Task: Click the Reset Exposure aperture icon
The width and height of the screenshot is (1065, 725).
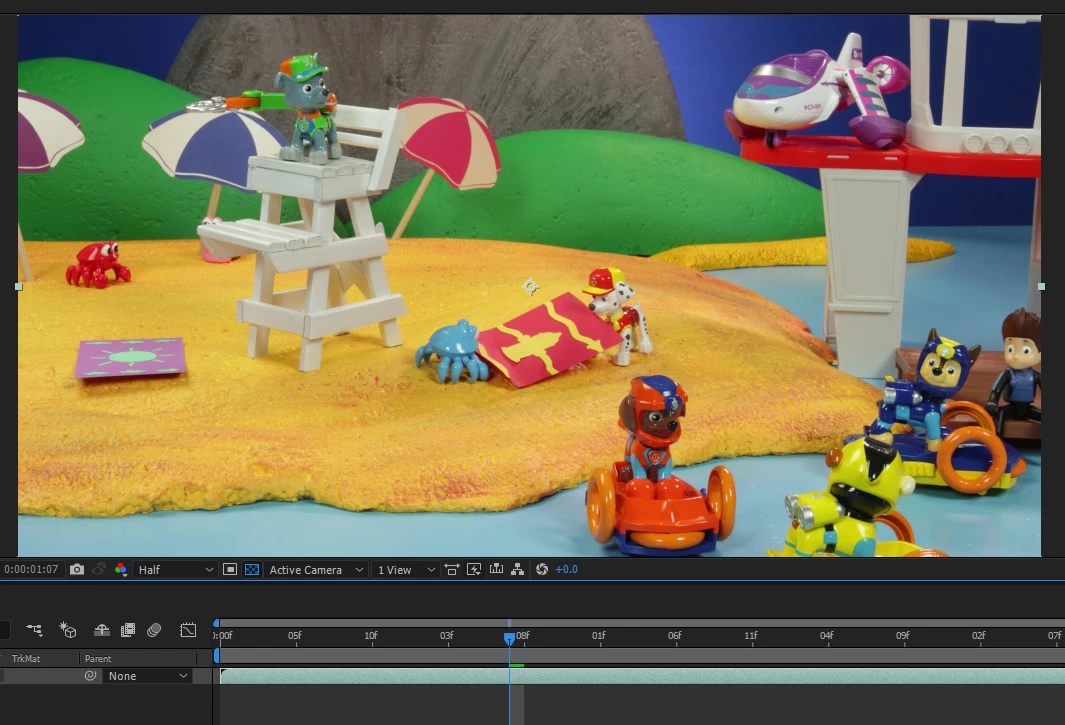Action: [541, 569]
